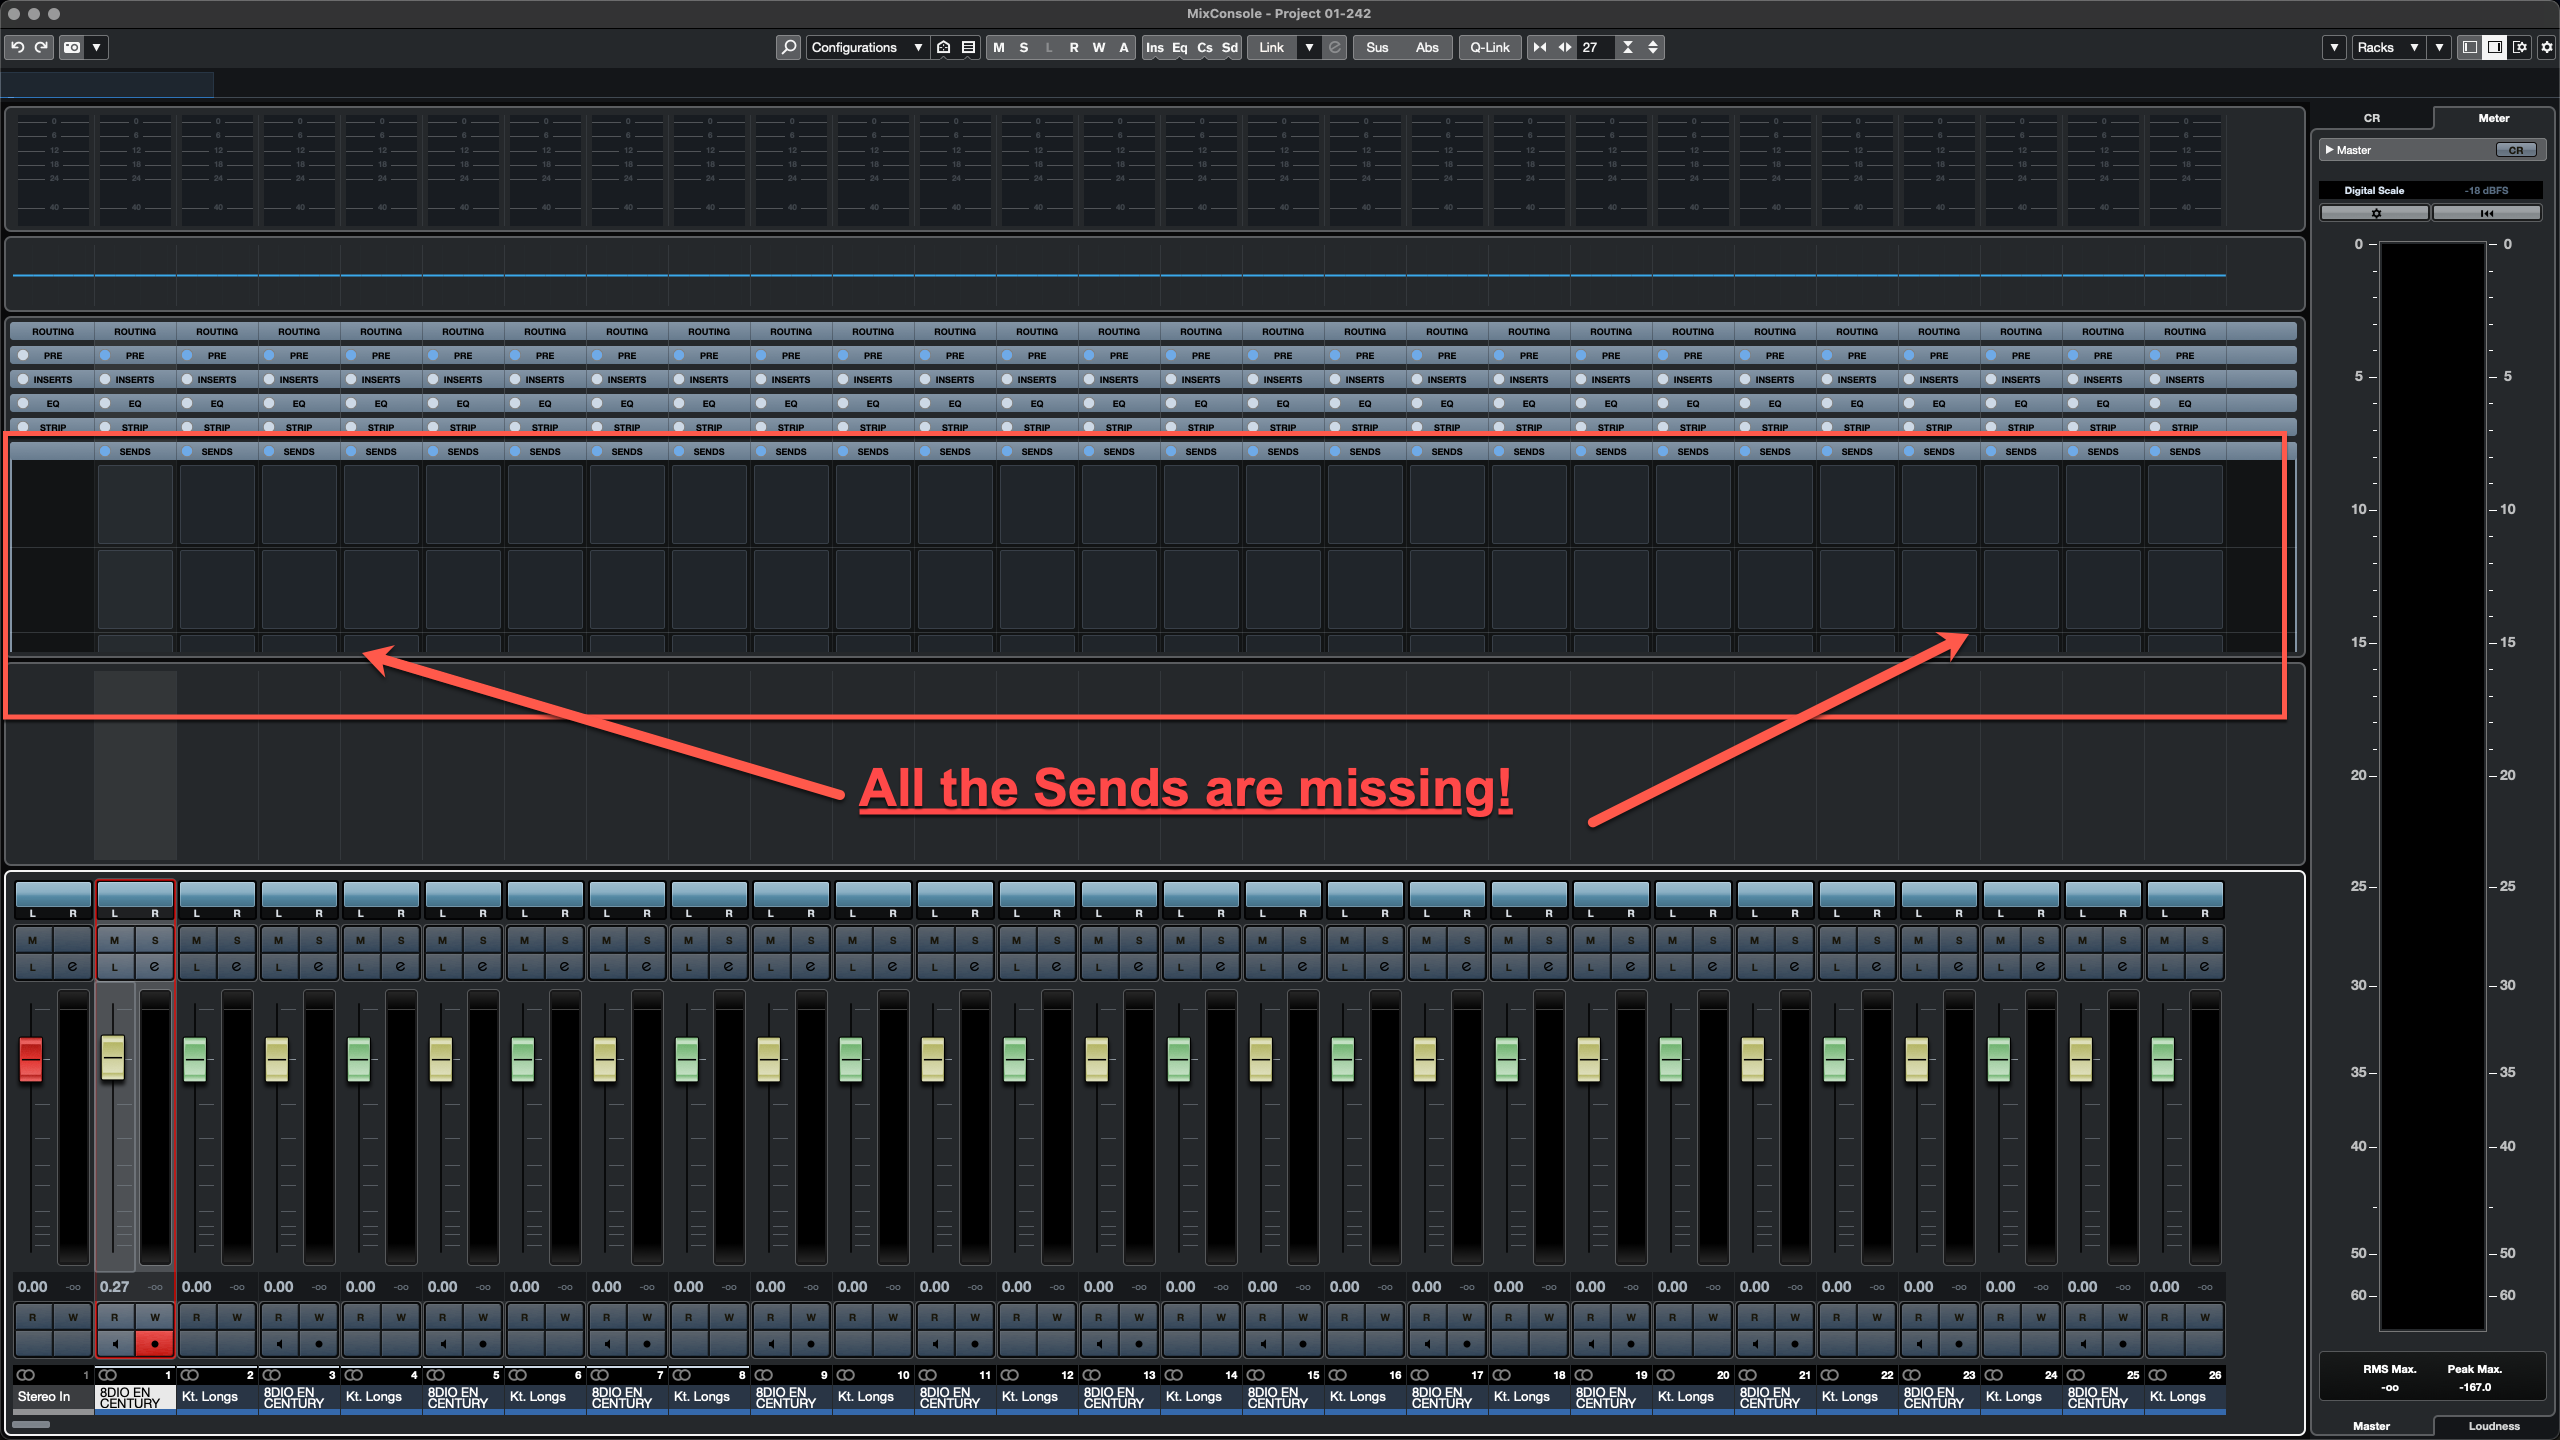Open the Link mode dropdown arrow
The image size is (2560, 1440).
click(x=1308, y=47)
